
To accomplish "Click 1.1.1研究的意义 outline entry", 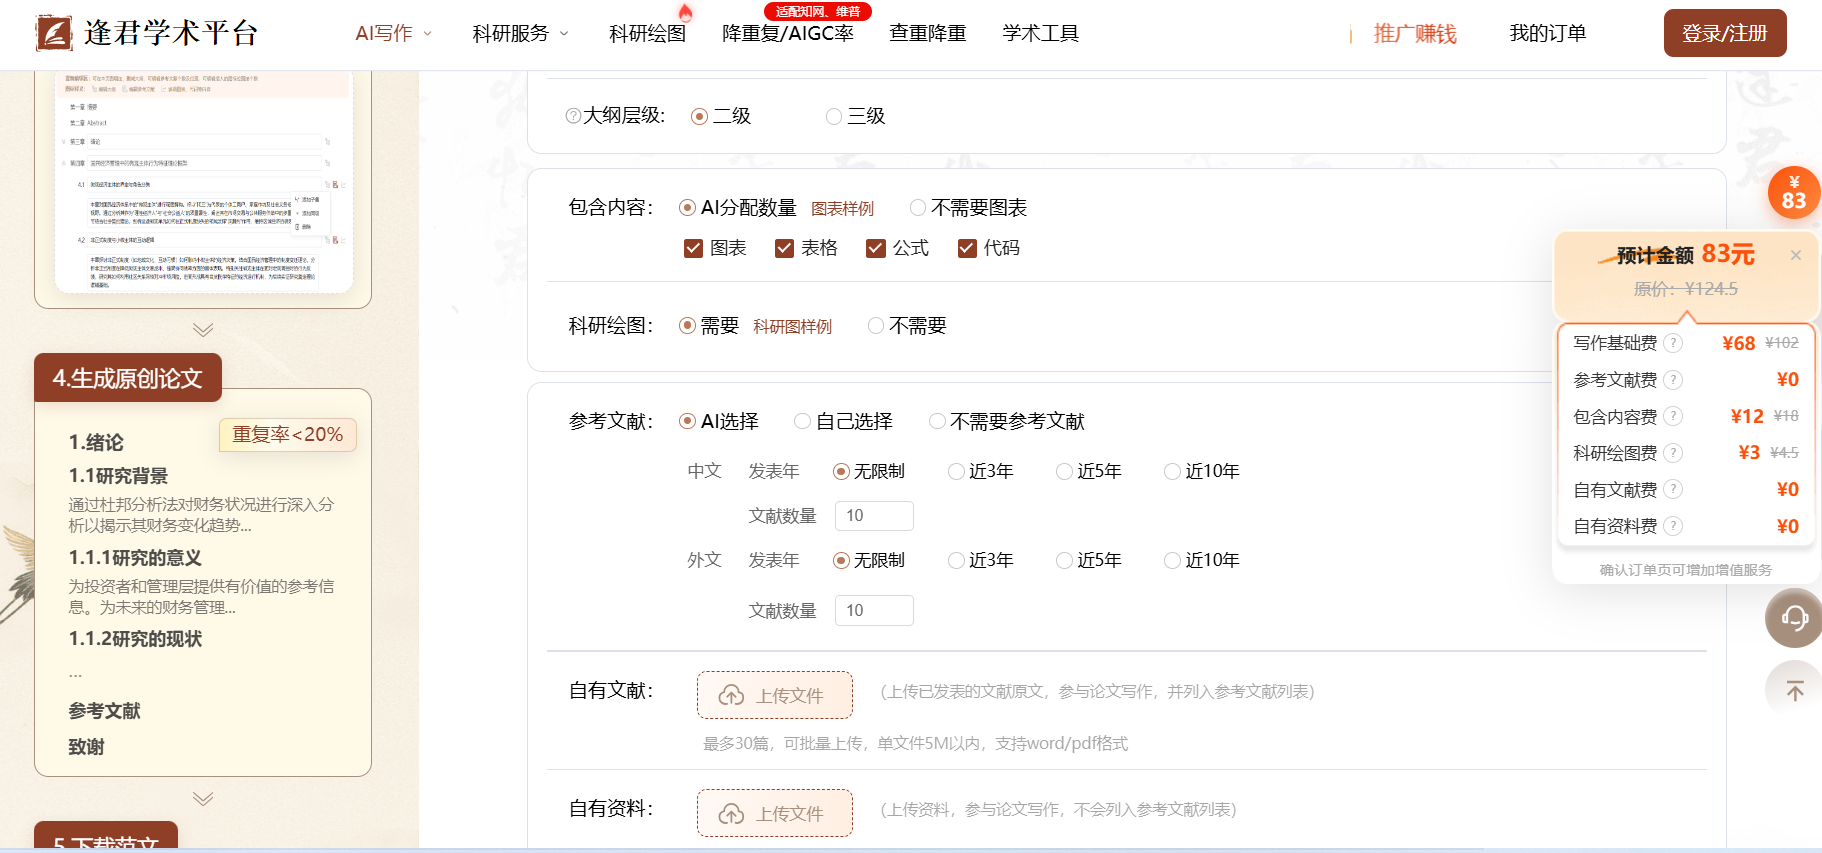I will (135, 558).
